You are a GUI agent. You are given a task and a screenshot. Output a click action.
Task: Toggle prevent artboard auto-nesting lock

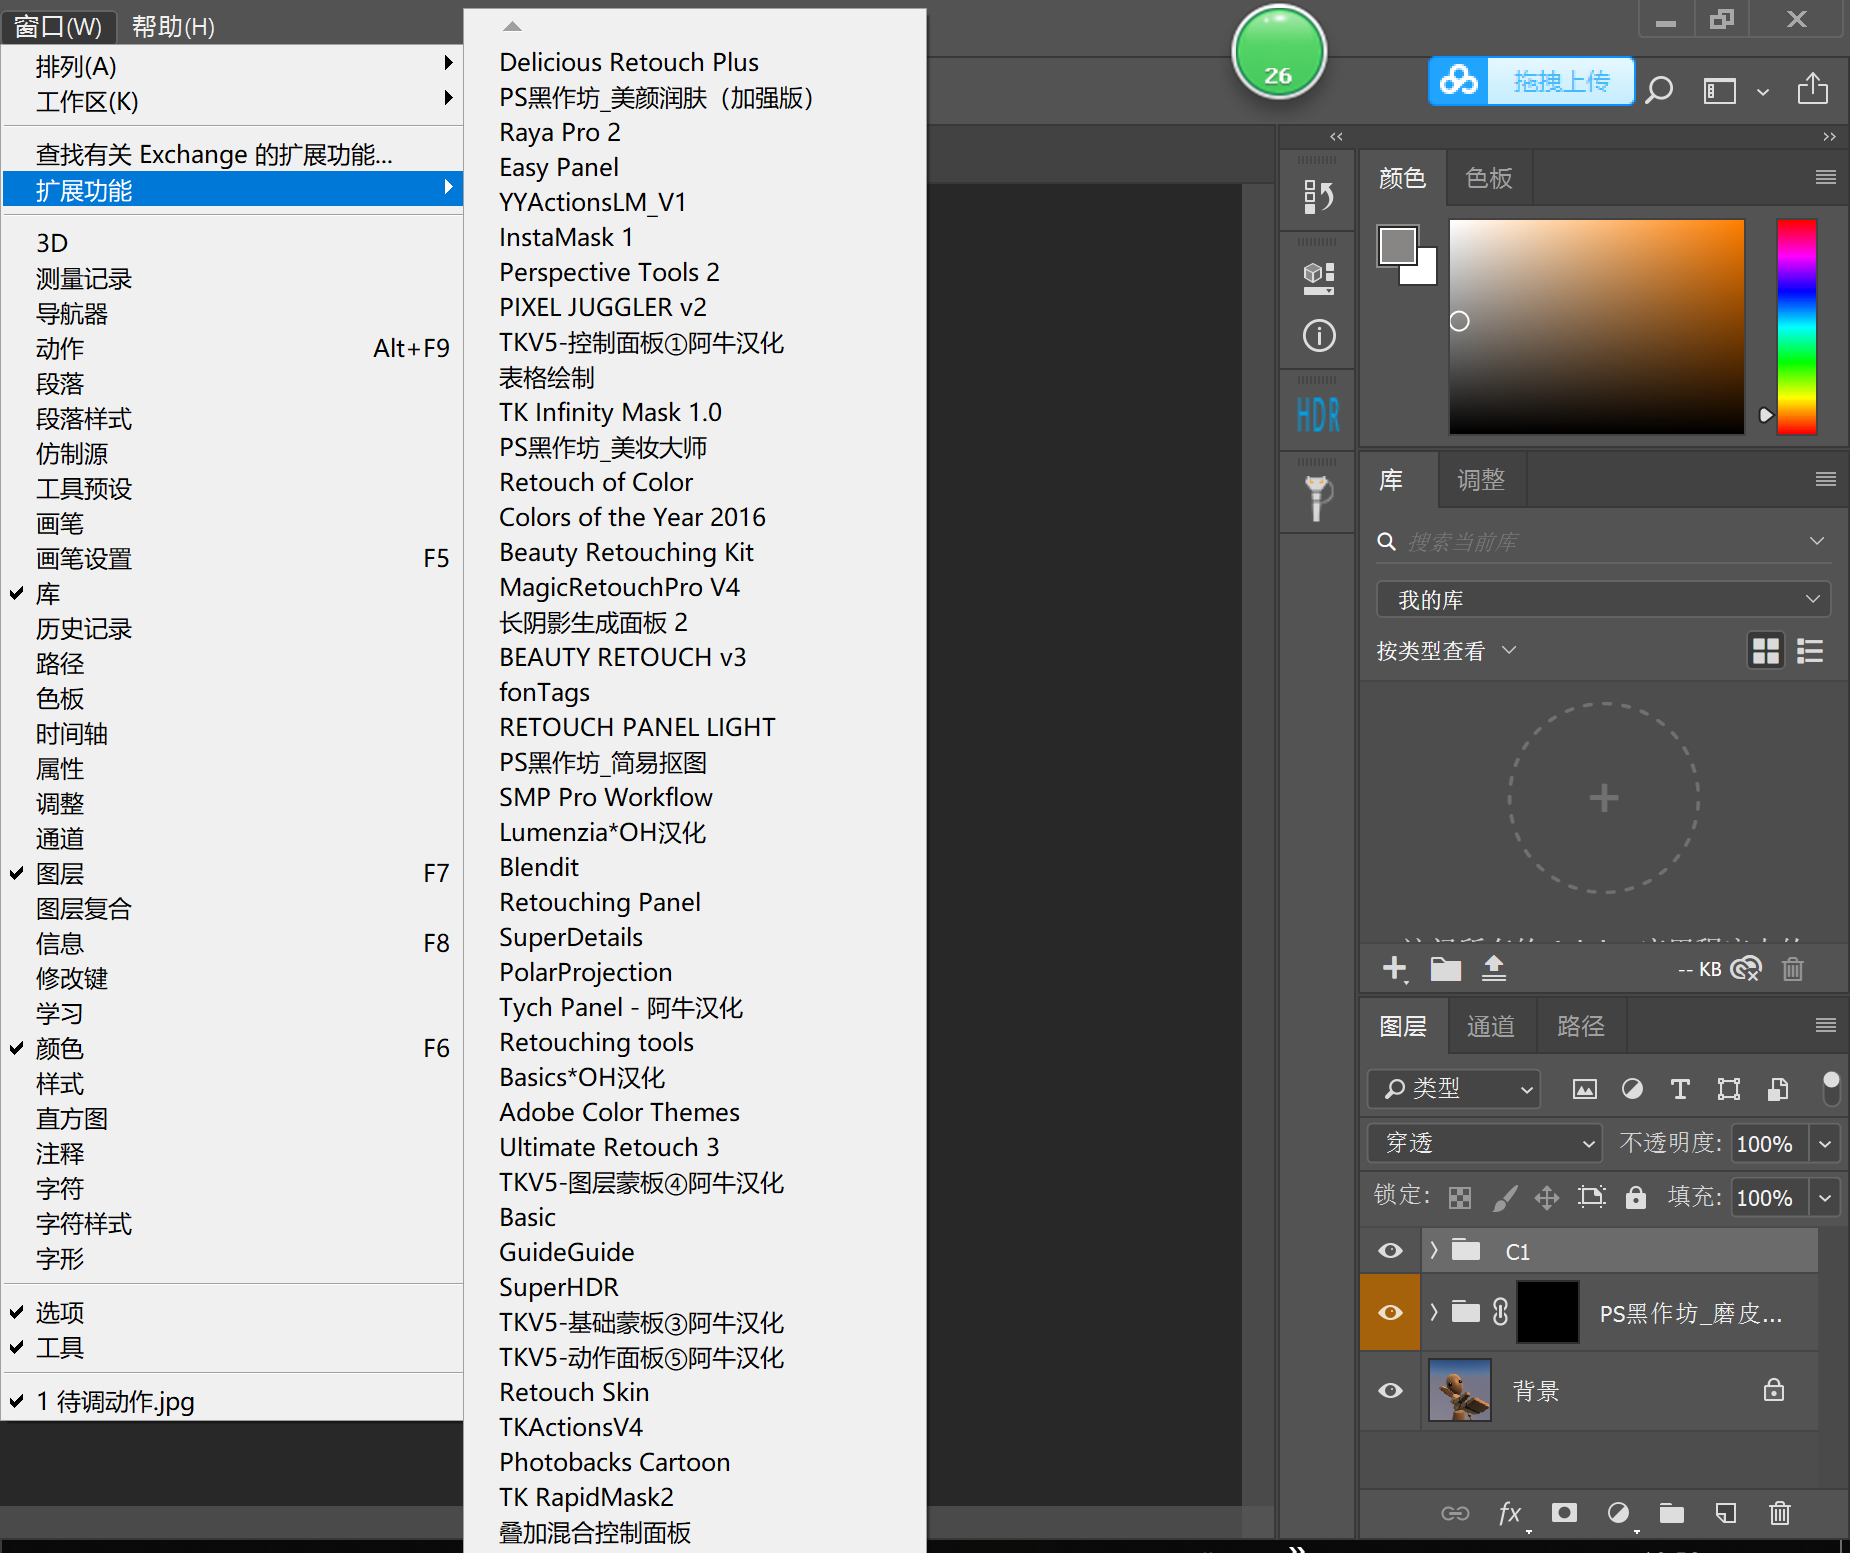(1591, 1197)
